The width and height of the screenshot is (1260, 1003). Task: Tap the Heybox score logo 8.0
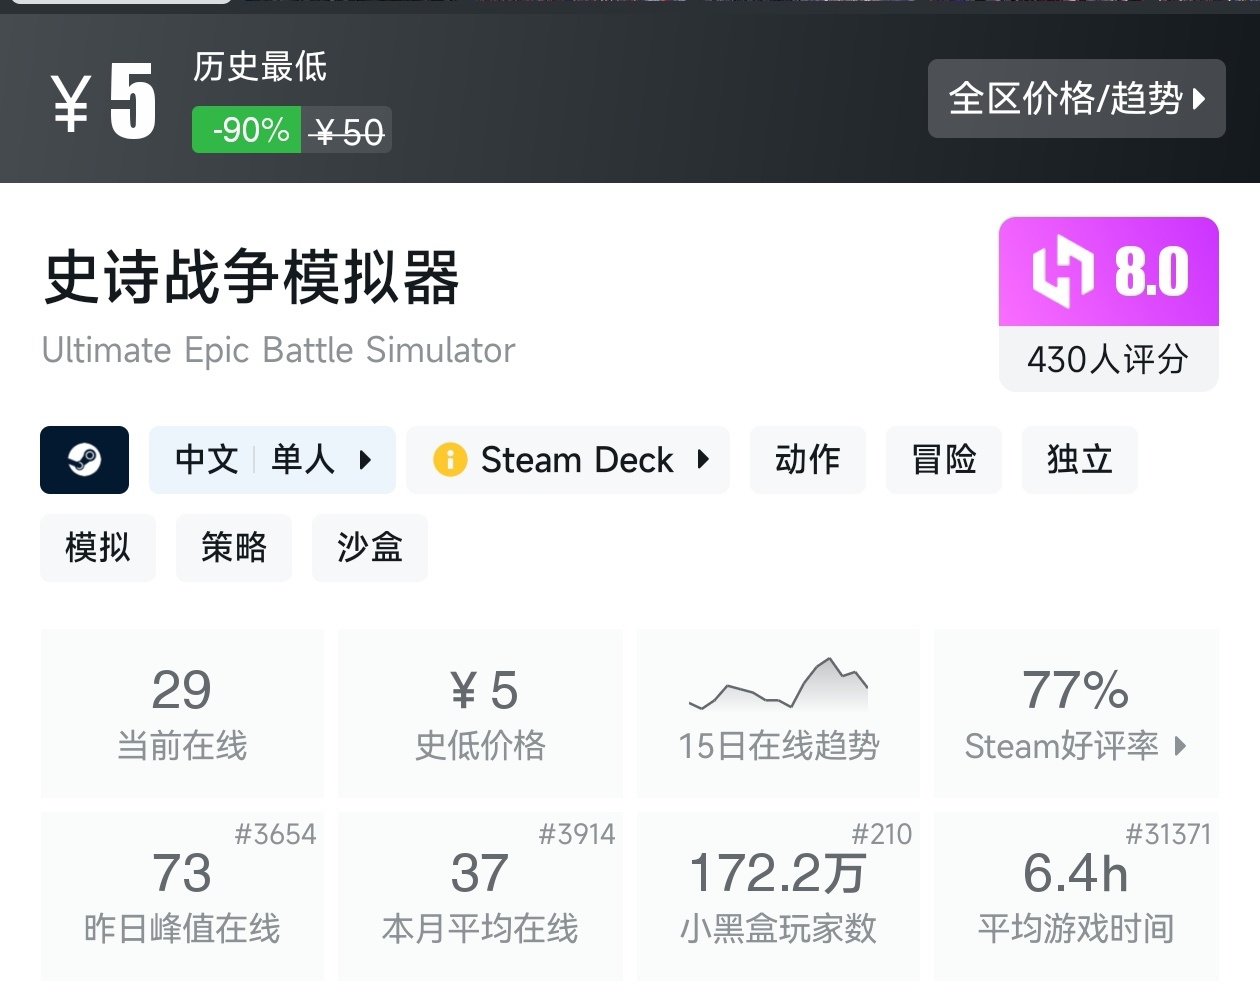click(1109, 272)
